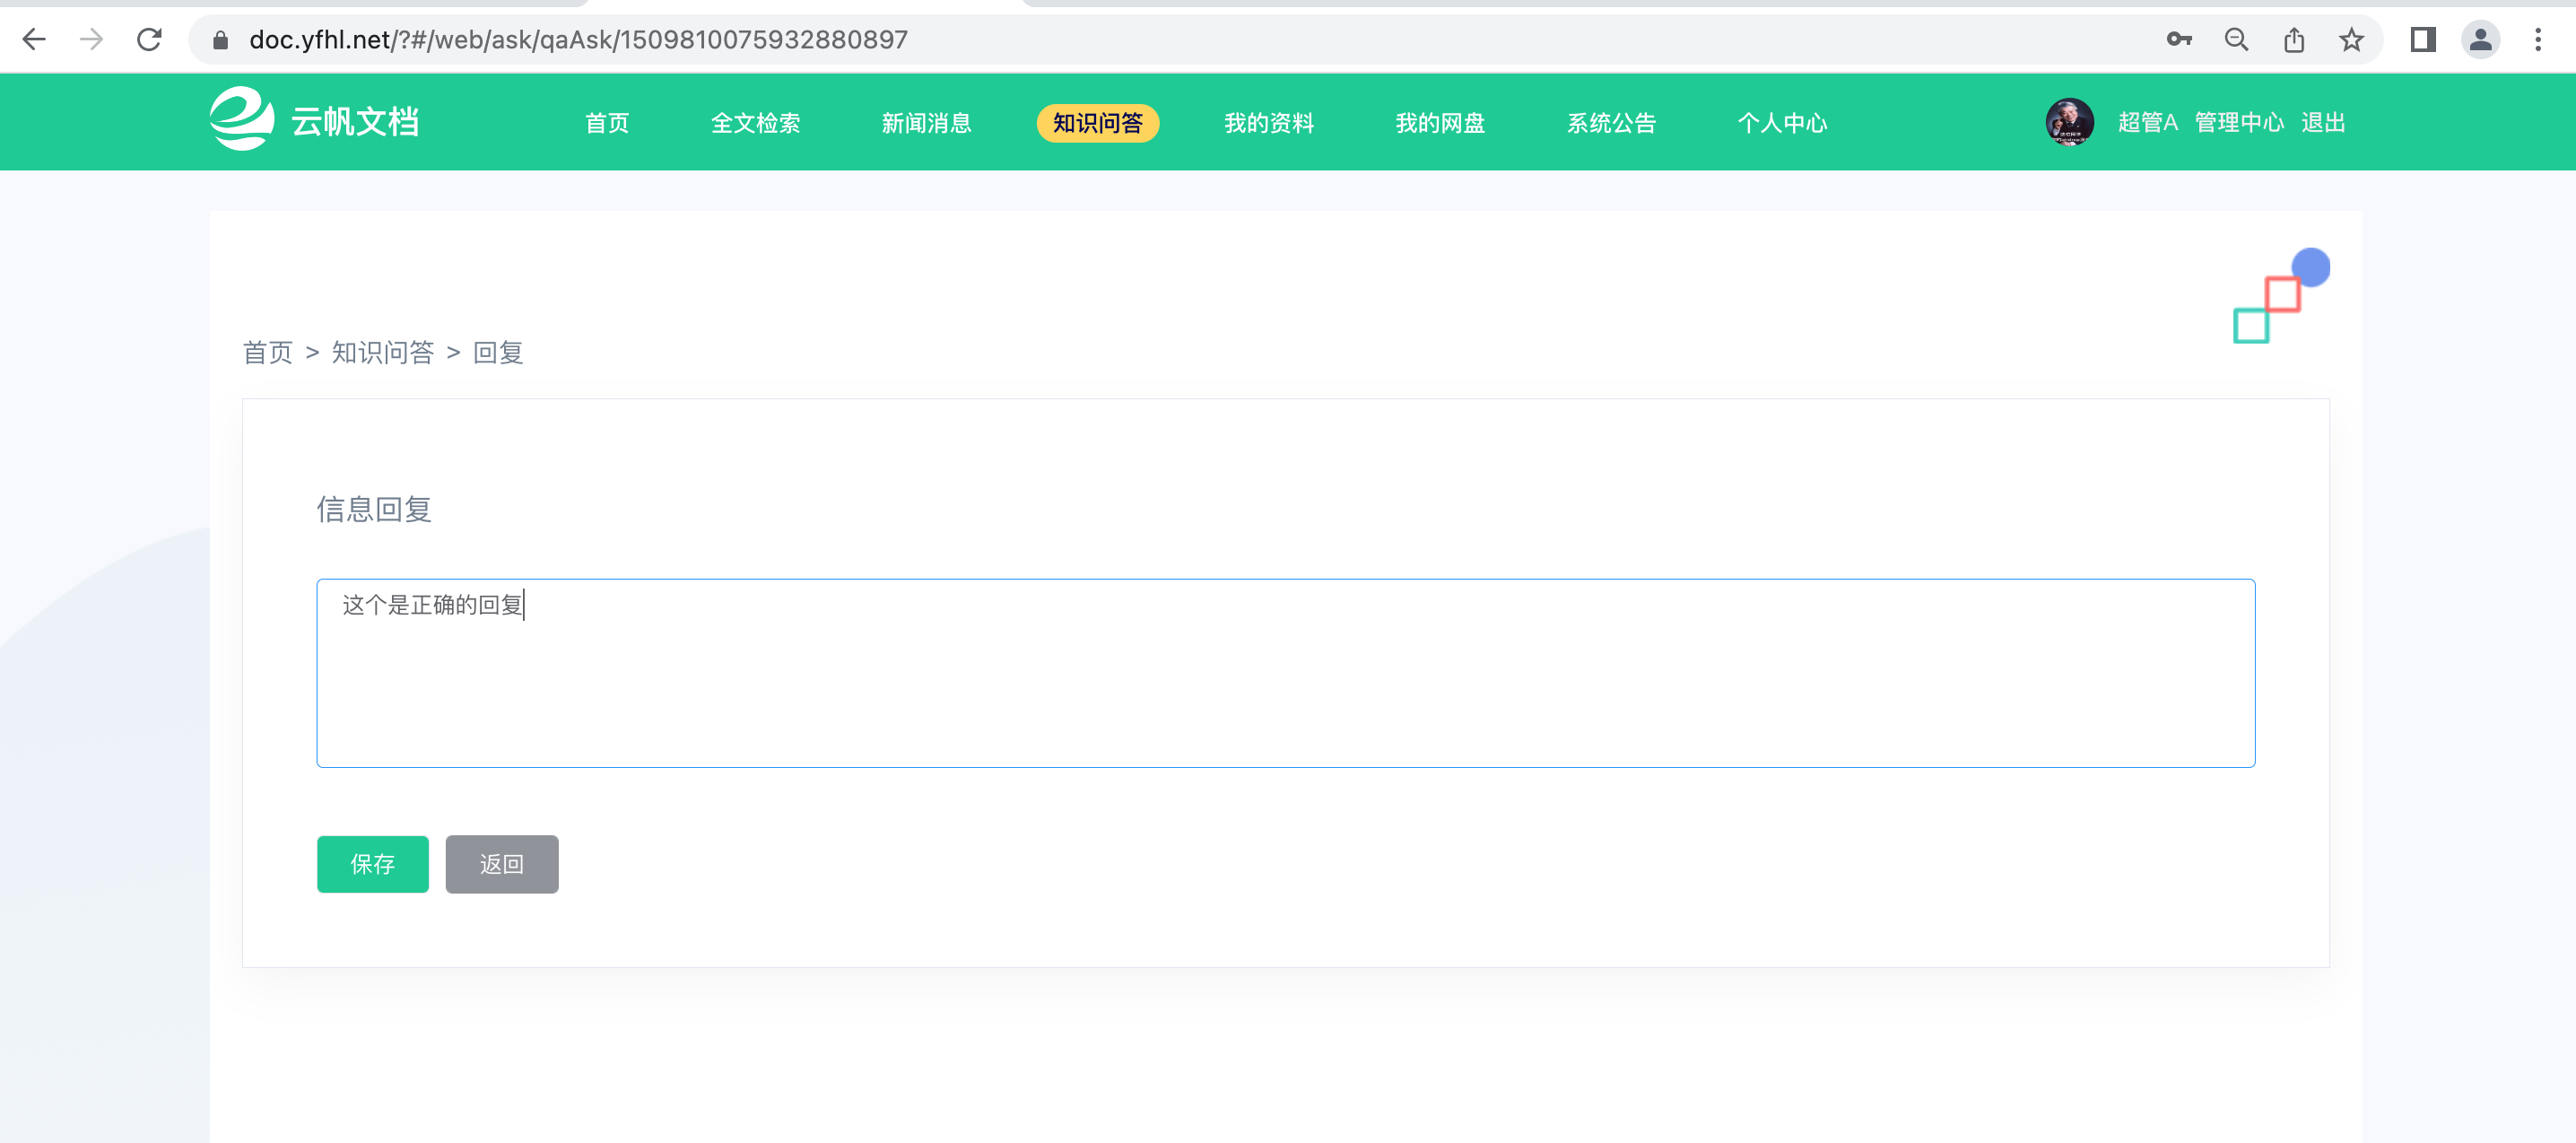Screen dimensions: 2576x1143
Task: Open the 我的网盘 navigation item
Action: pyautogui.click(x=1440, y=123)
